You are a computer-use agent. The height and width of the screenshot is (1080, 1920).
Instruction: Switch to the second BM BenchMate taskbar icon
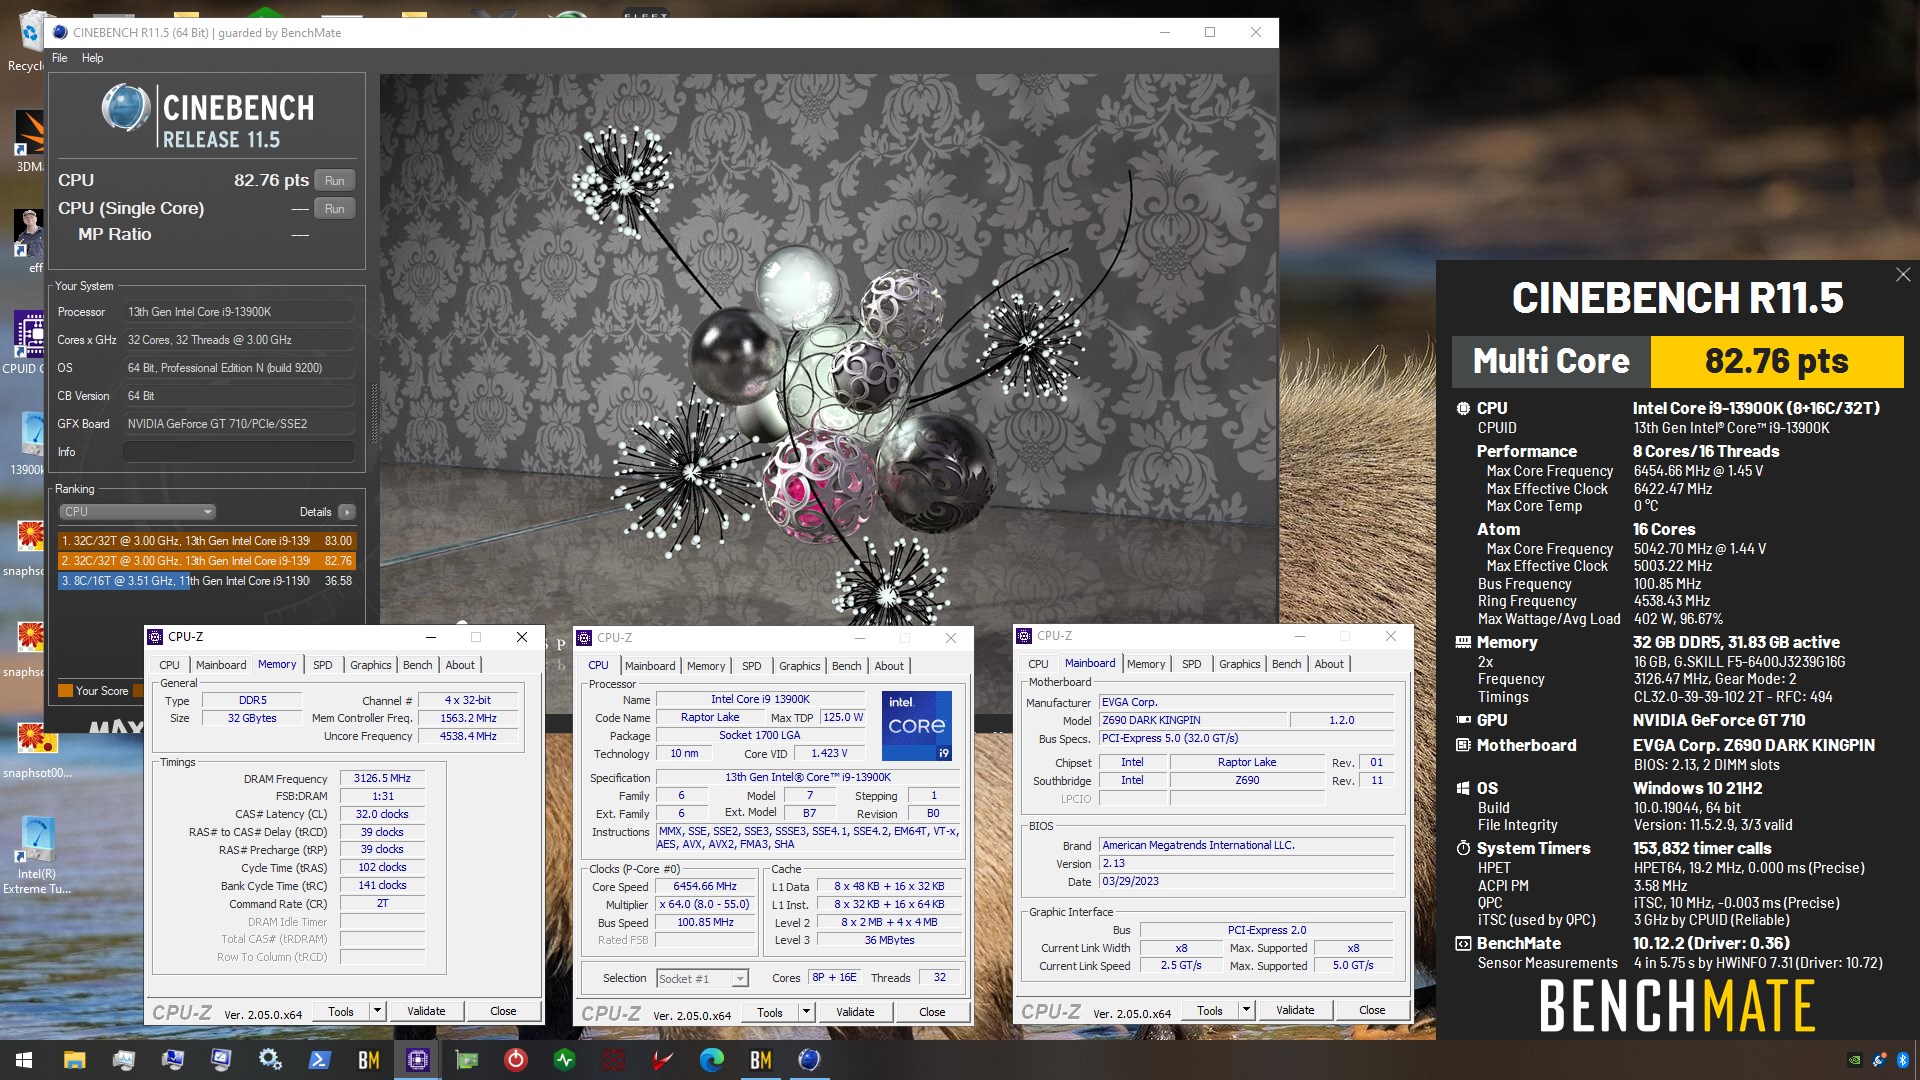click(760, 1060)
